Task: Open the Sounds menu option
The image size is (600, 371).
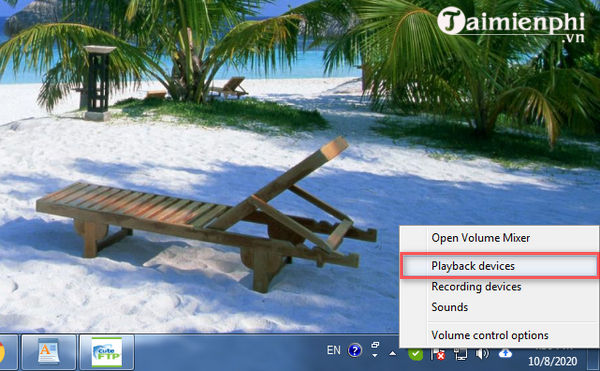Action: [499, 307]
